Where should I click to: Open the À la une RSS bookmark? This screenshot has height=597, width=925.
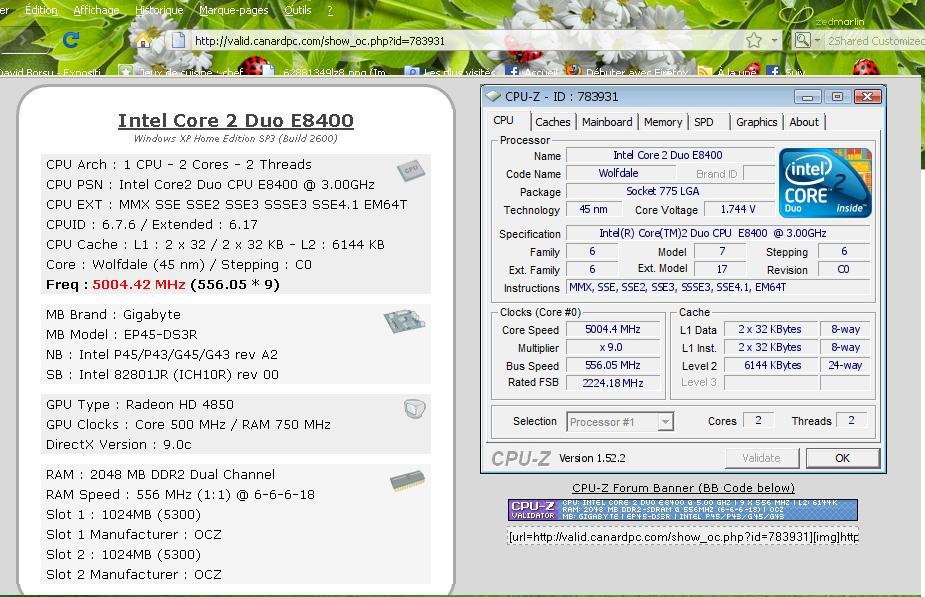(727, 71)
